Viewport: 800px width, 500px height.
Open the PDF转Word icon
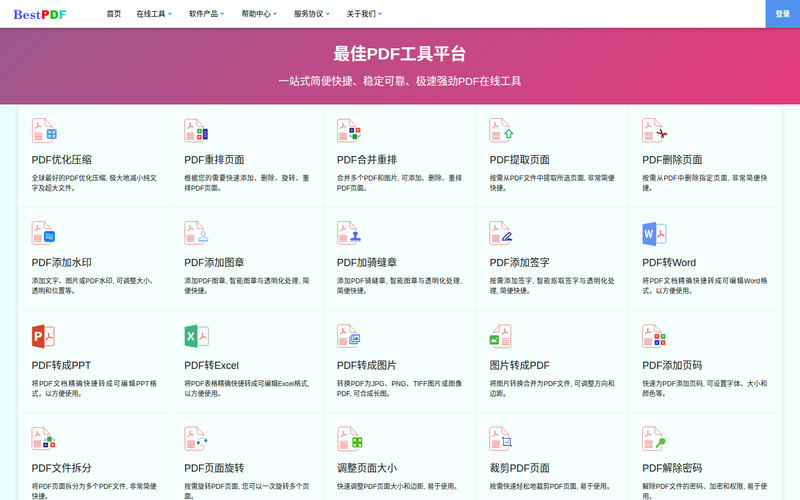(x=654, y=234)
